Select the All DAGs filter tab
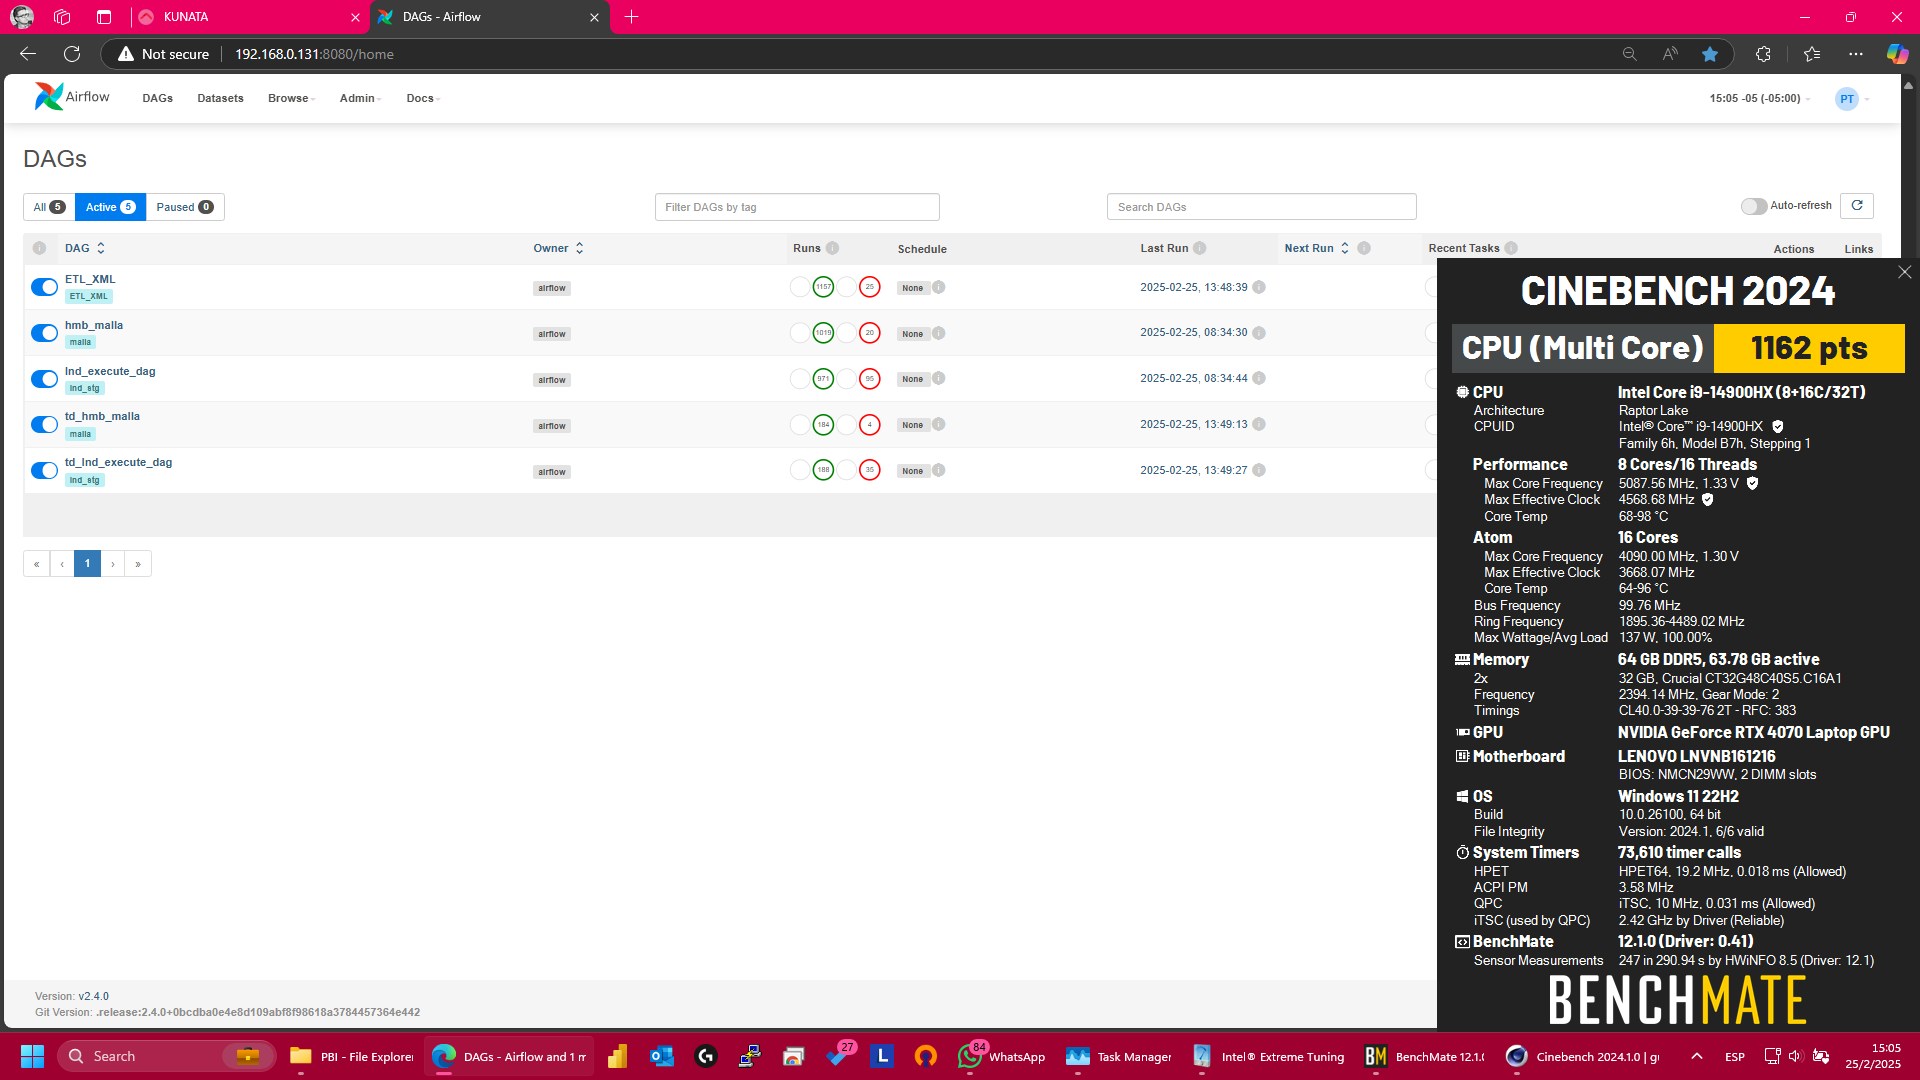The image size is (1920, 1080). tap(49, 207)
